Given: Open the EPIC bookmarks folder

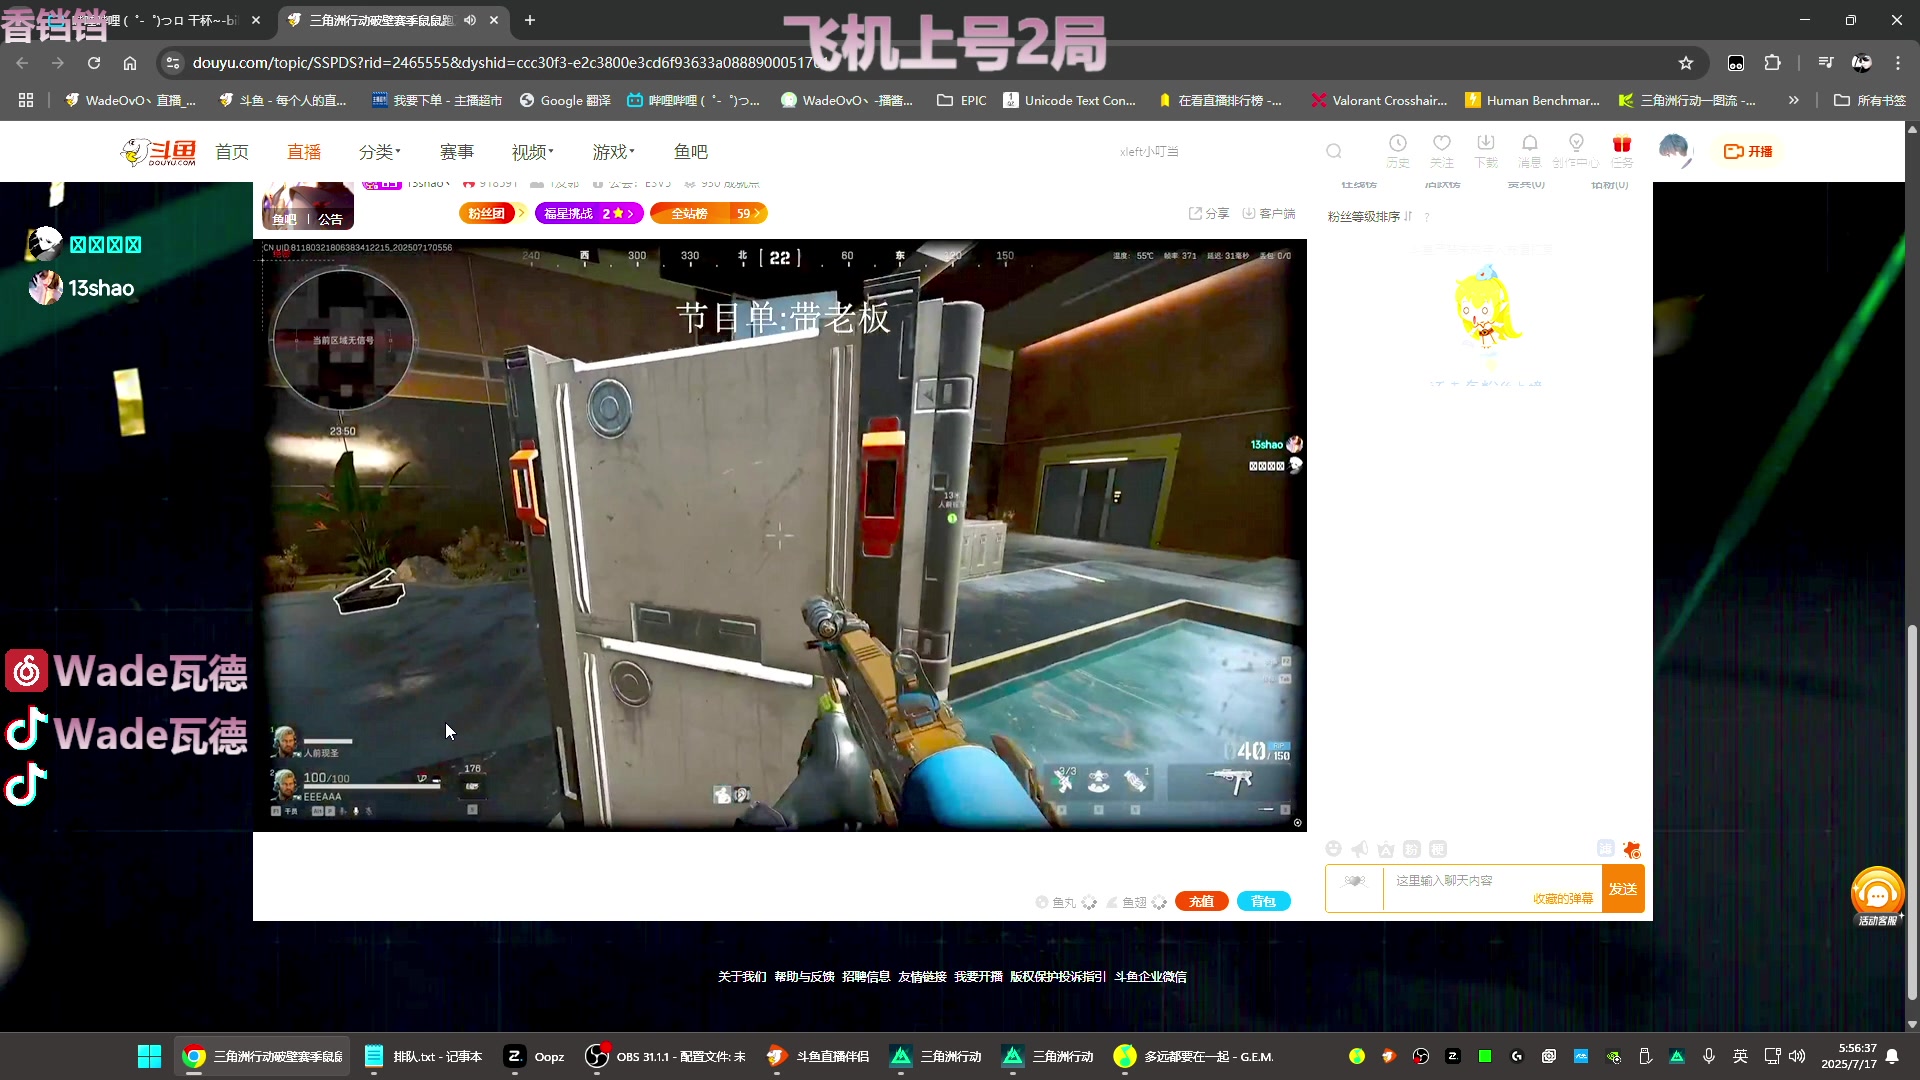Looking at the screenshot, I should (x=962, y=100).
